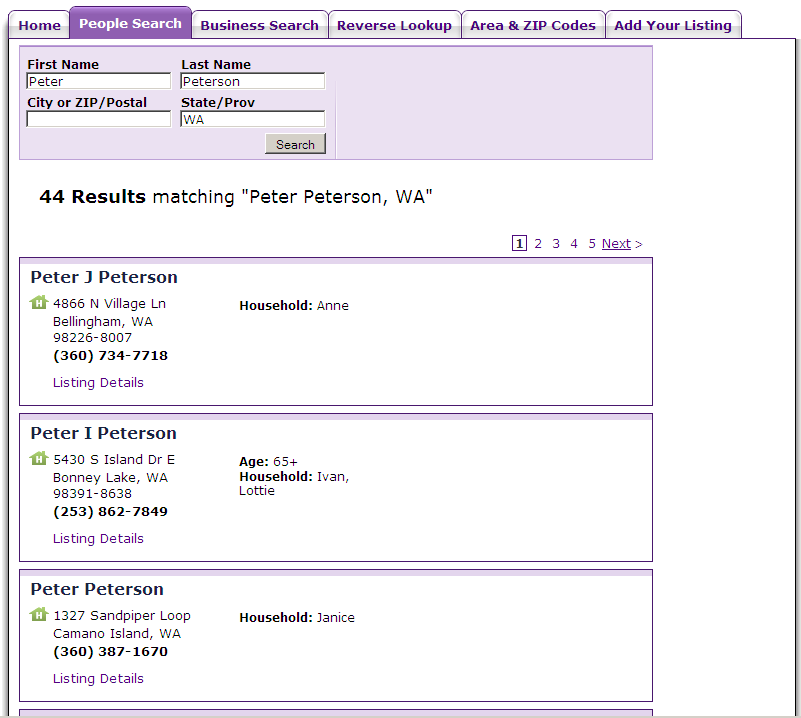The height and width of the screenshot is (718, 801).
Task: Open Listing Details for Peter J Peterson
Action: point(98,382)
